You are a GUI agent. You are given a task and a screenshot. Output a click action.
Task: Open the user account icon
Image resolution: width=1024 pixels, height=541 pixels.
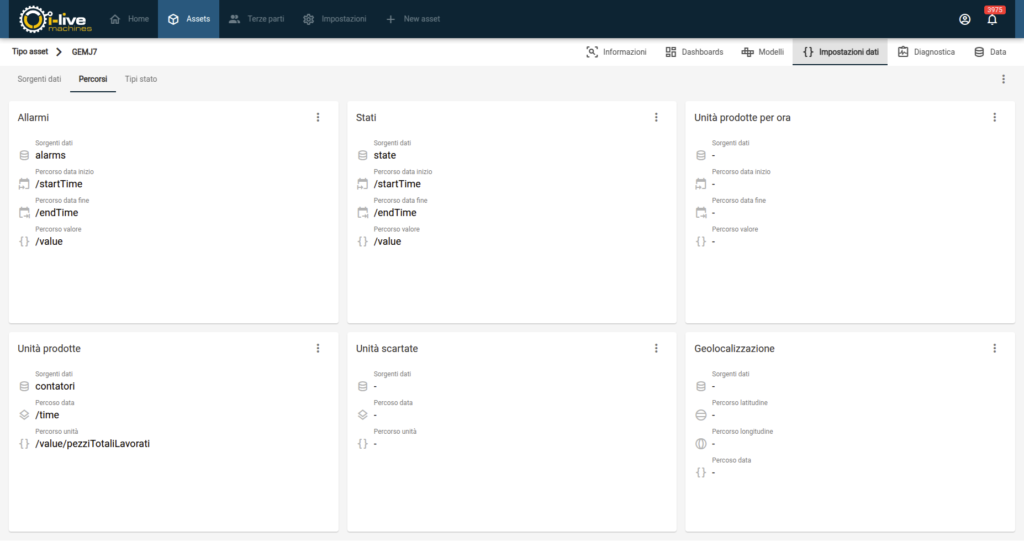[964, 19]
